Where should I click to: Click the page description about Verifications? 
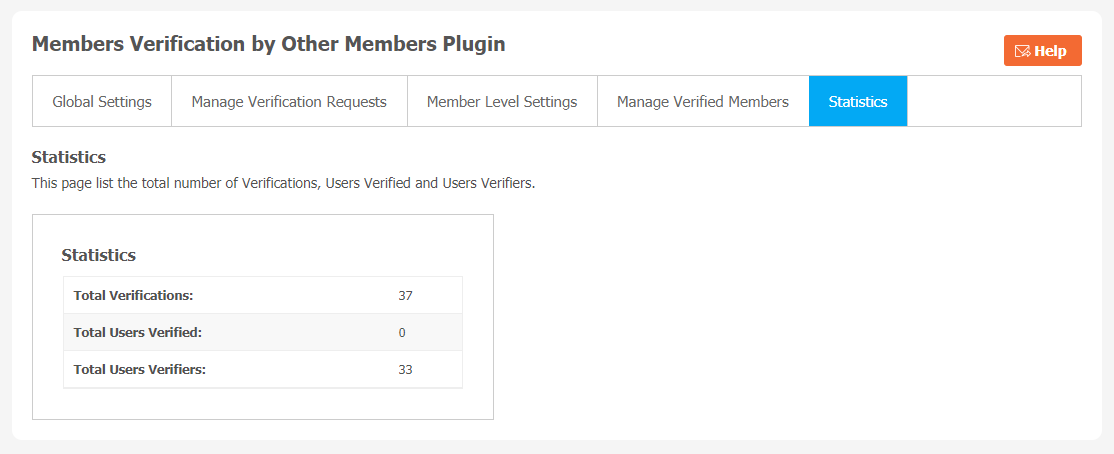[x=283, y=184]
